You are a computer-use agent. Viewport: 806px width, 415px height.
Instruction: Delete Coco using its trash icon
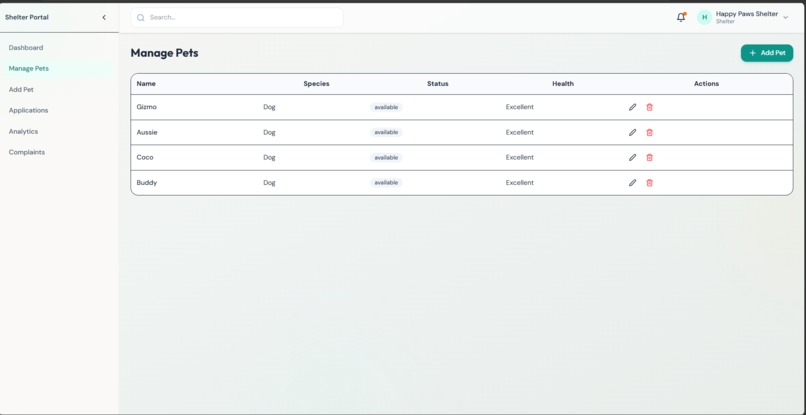point(649,157)
